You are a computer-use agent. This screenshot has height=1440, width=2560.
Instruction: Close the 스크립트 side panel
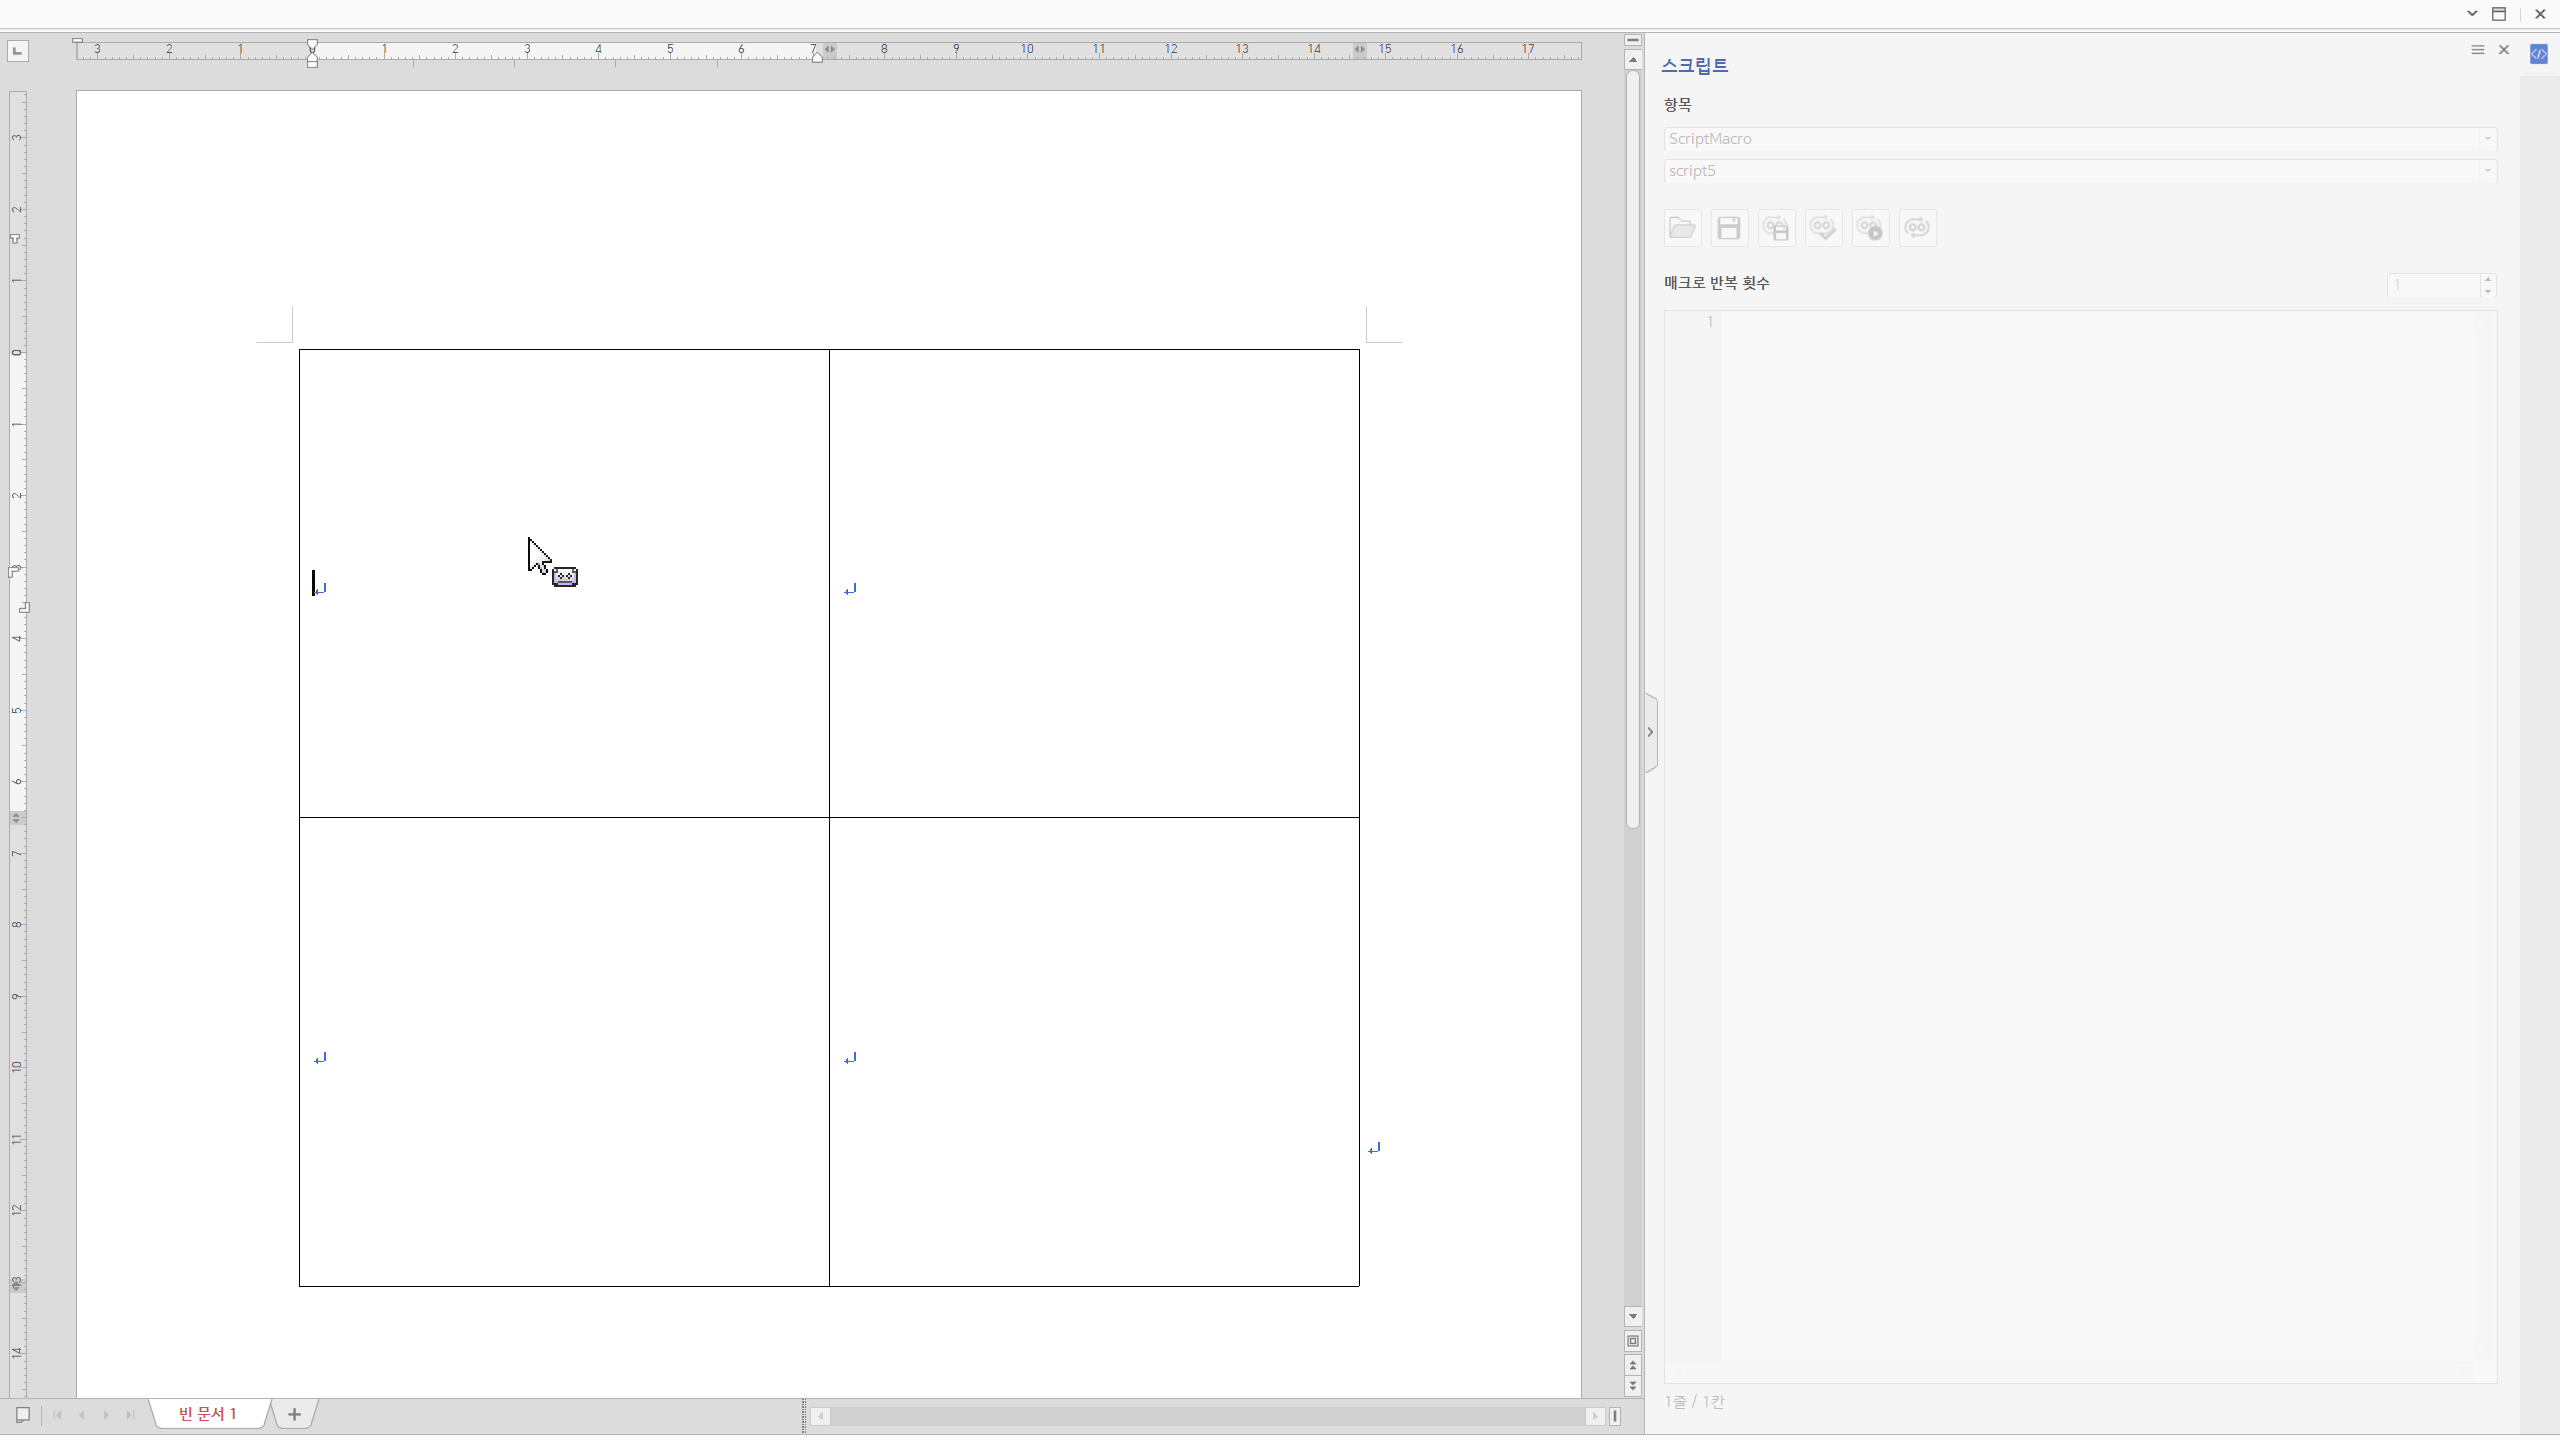2504,50
